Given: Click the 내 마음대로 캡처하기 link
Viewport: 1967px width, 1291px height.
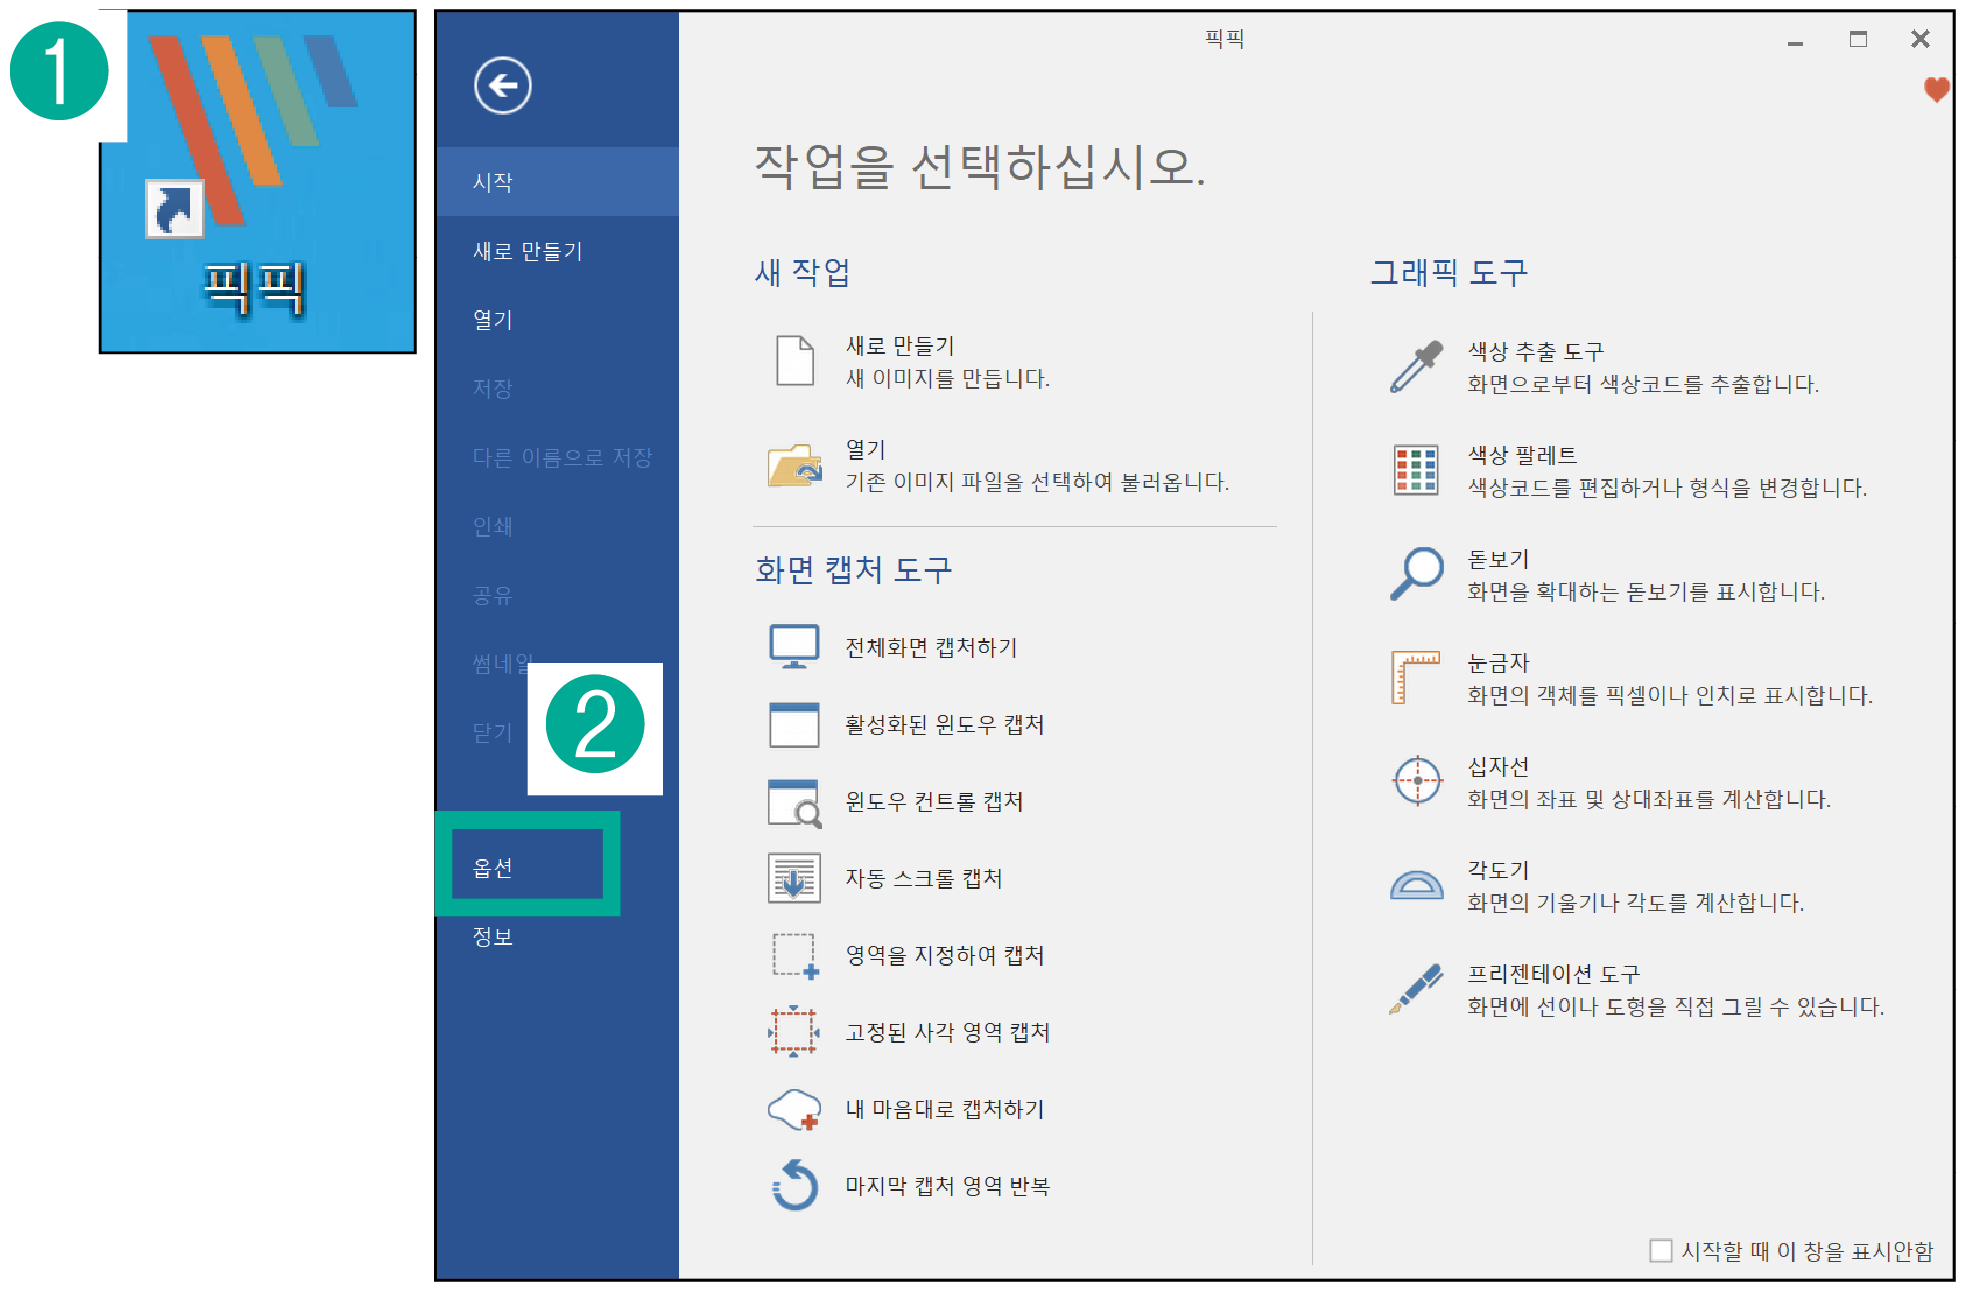Looking at the screenshot, I should pyautogui.click(x=944, y=1109).
